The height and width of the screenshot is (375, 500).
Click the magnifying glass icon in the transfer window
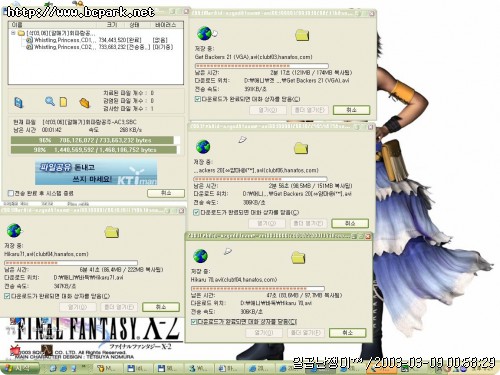click(x=50, y=101)
